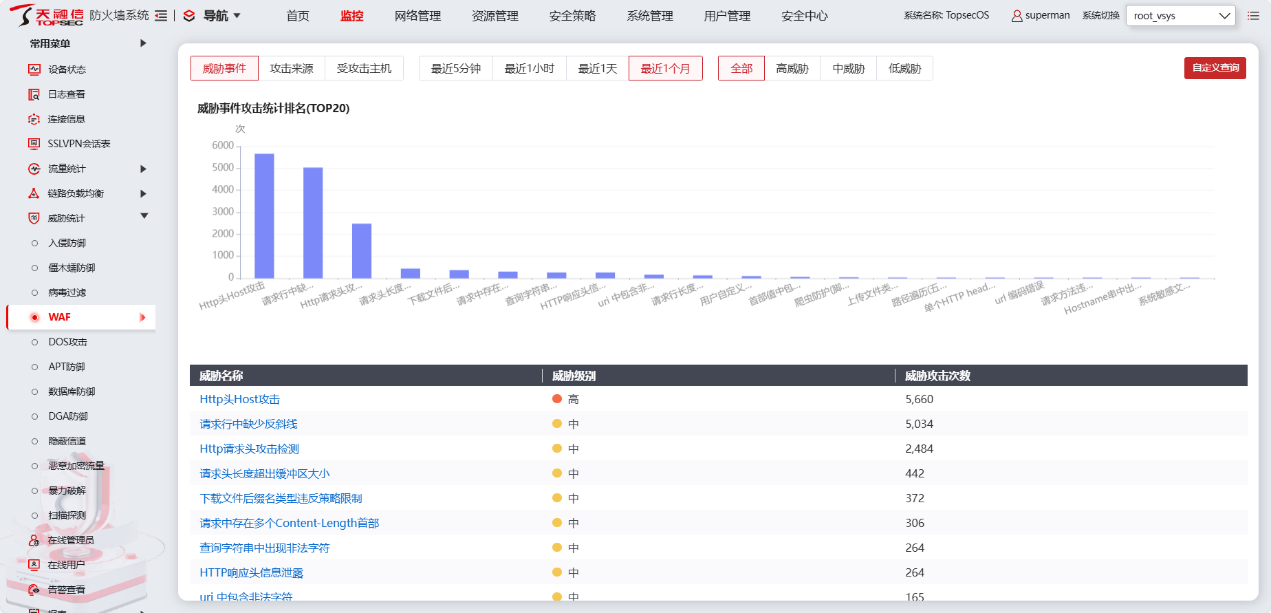1271x613 pixels.
Task: Switch to the 攻击来源 tab
Action: (291, 69)
